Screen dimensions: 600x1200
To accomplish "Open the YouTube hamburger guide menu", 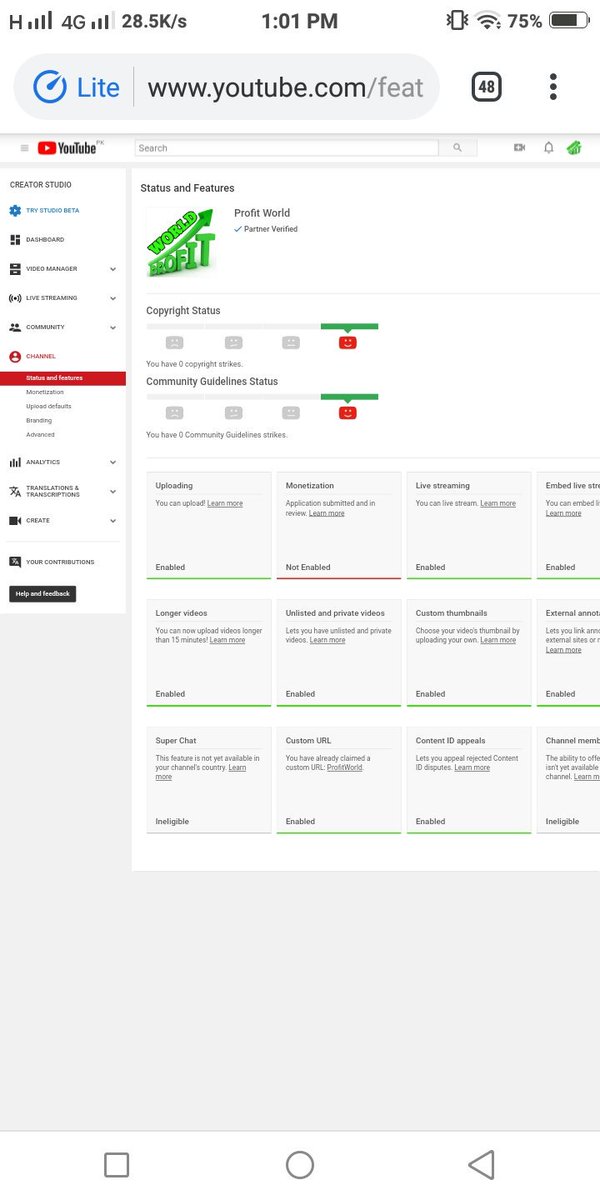I will tap(24, 148).
